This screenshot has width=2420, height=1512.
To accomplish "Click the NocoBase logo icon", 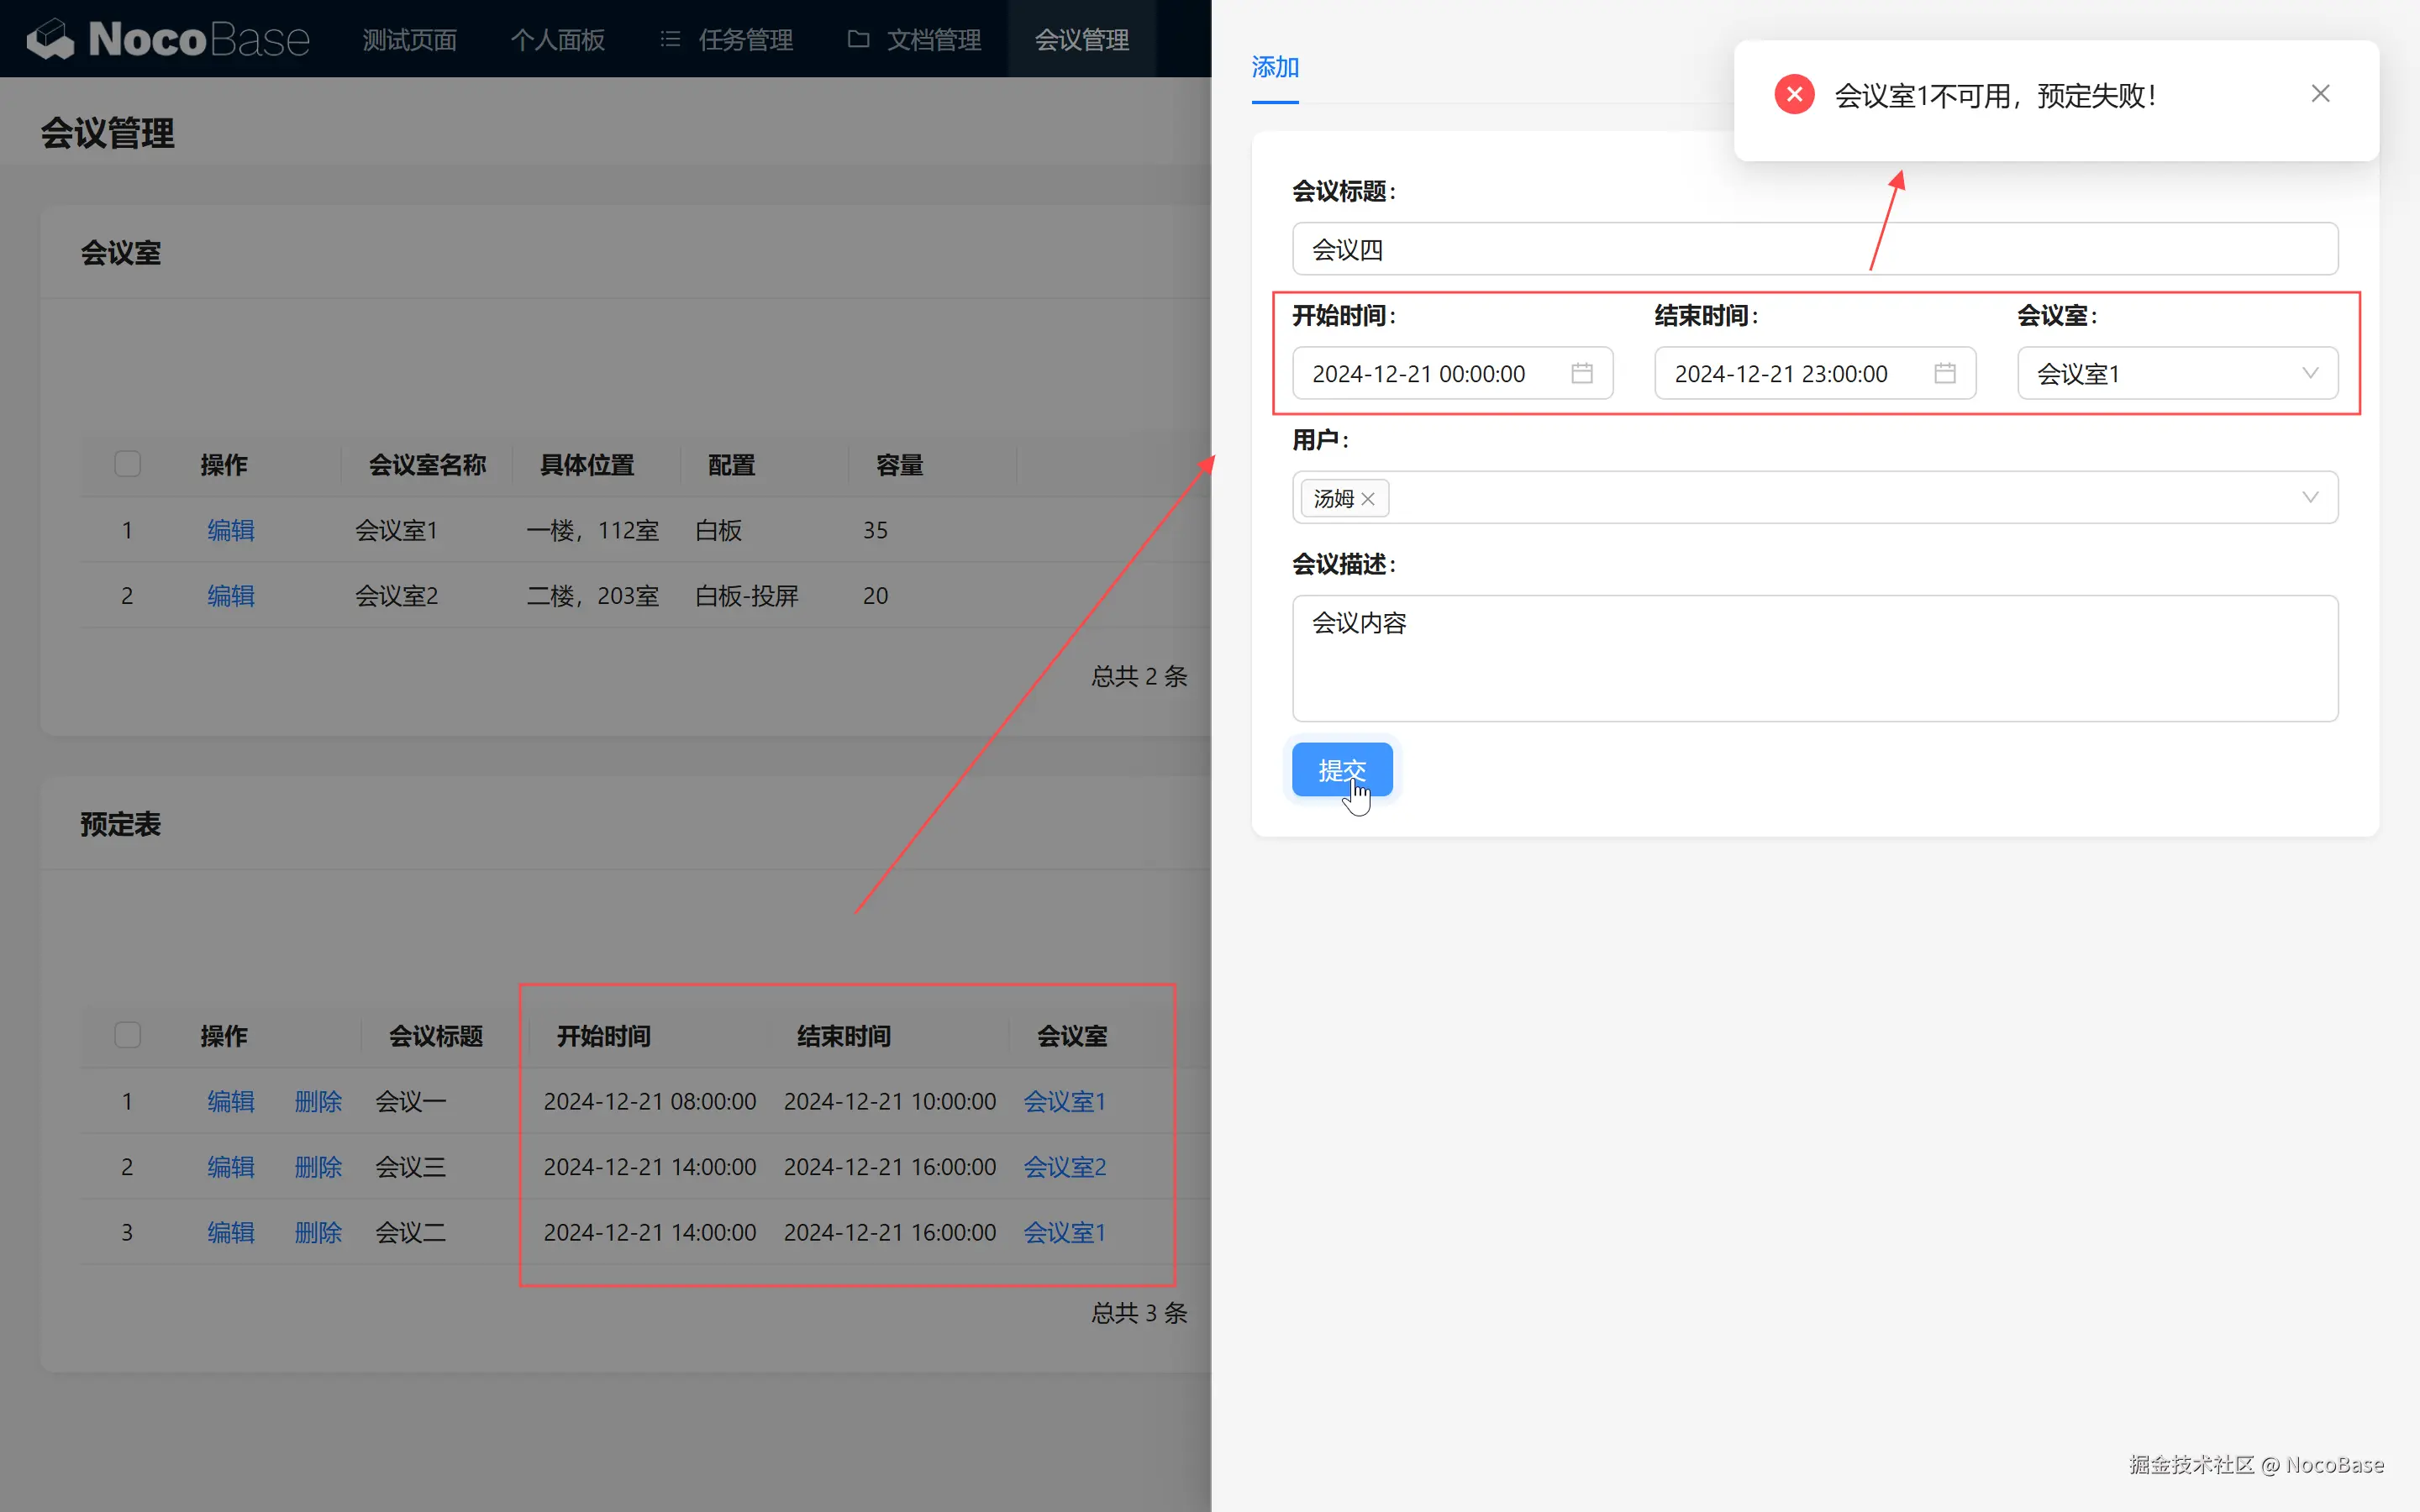I will 50,39.
